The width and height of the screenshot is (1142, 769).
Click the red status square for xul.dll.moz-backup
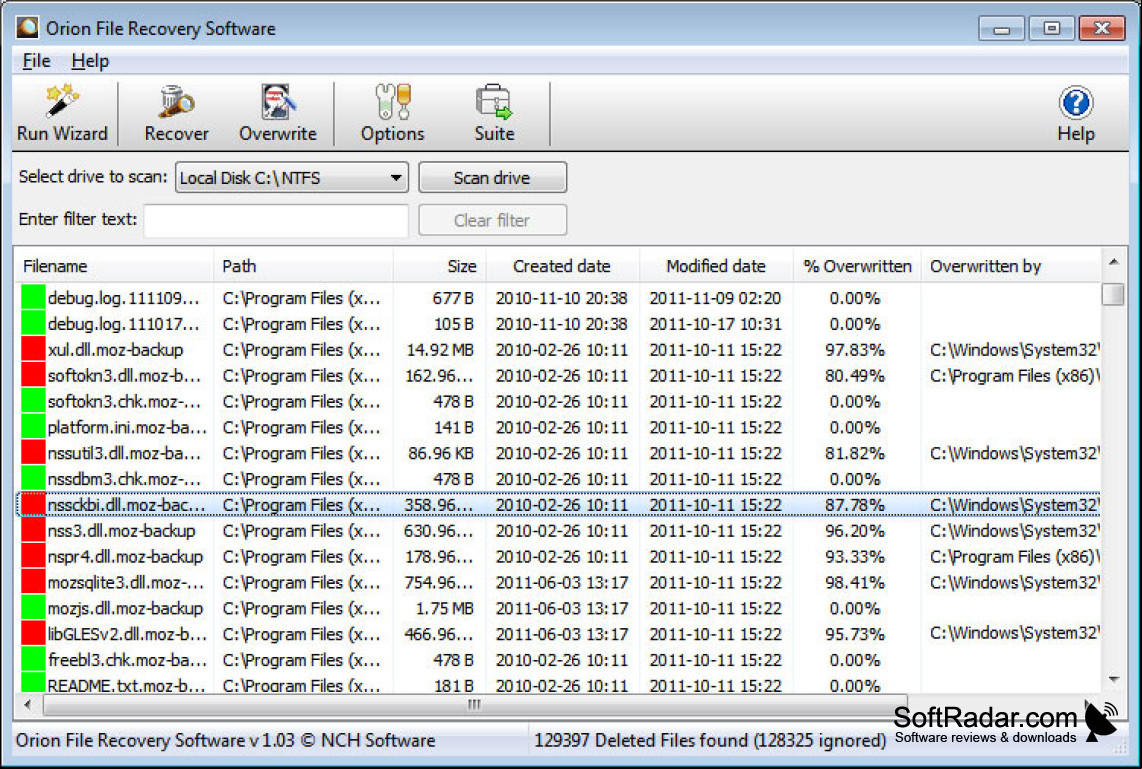(x=33, y=350)
